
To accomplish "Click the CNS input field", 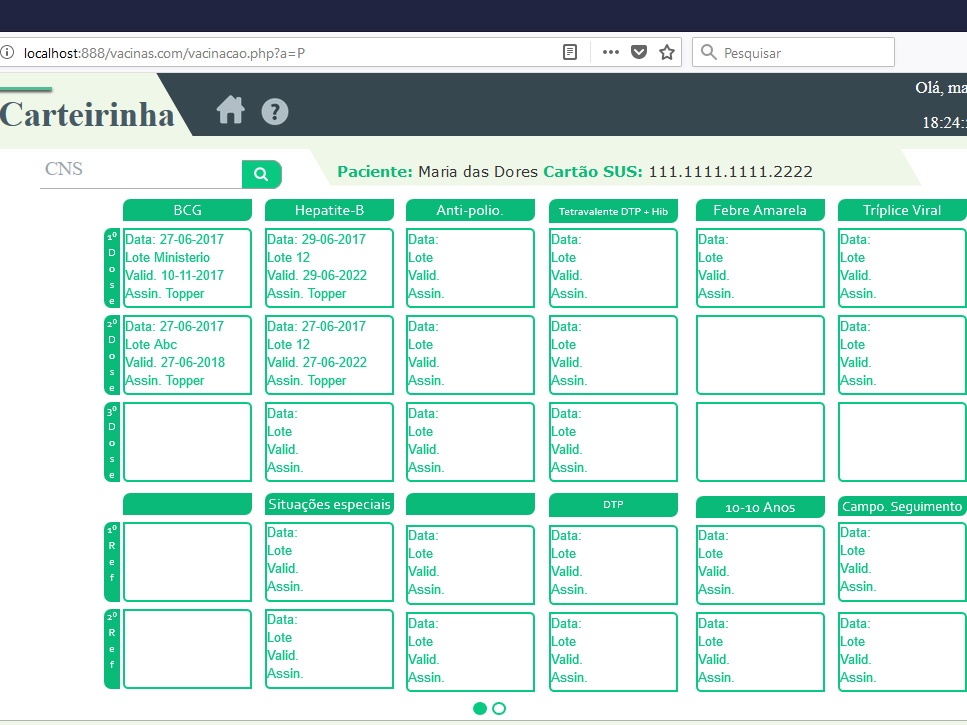I will [x=140, y=171].
